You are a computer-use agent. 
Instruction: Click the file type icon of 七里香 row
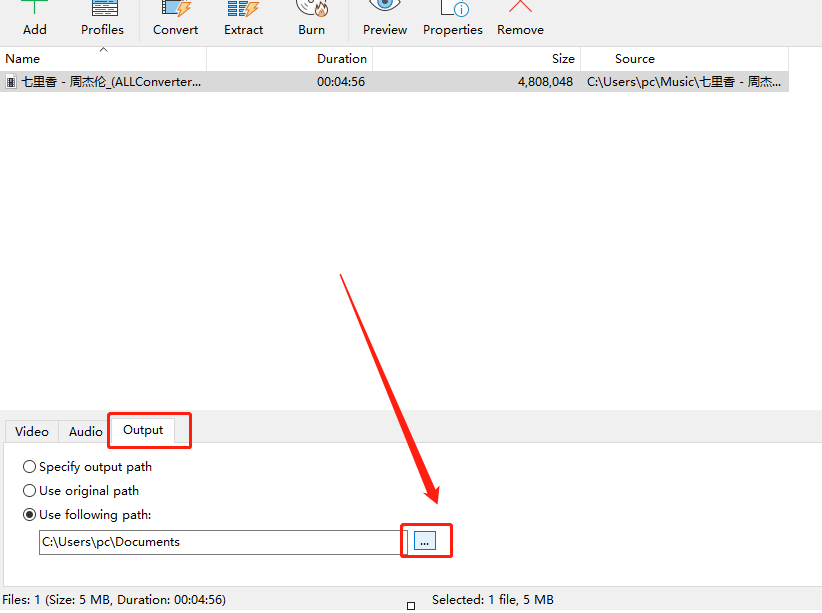[11, 82]
